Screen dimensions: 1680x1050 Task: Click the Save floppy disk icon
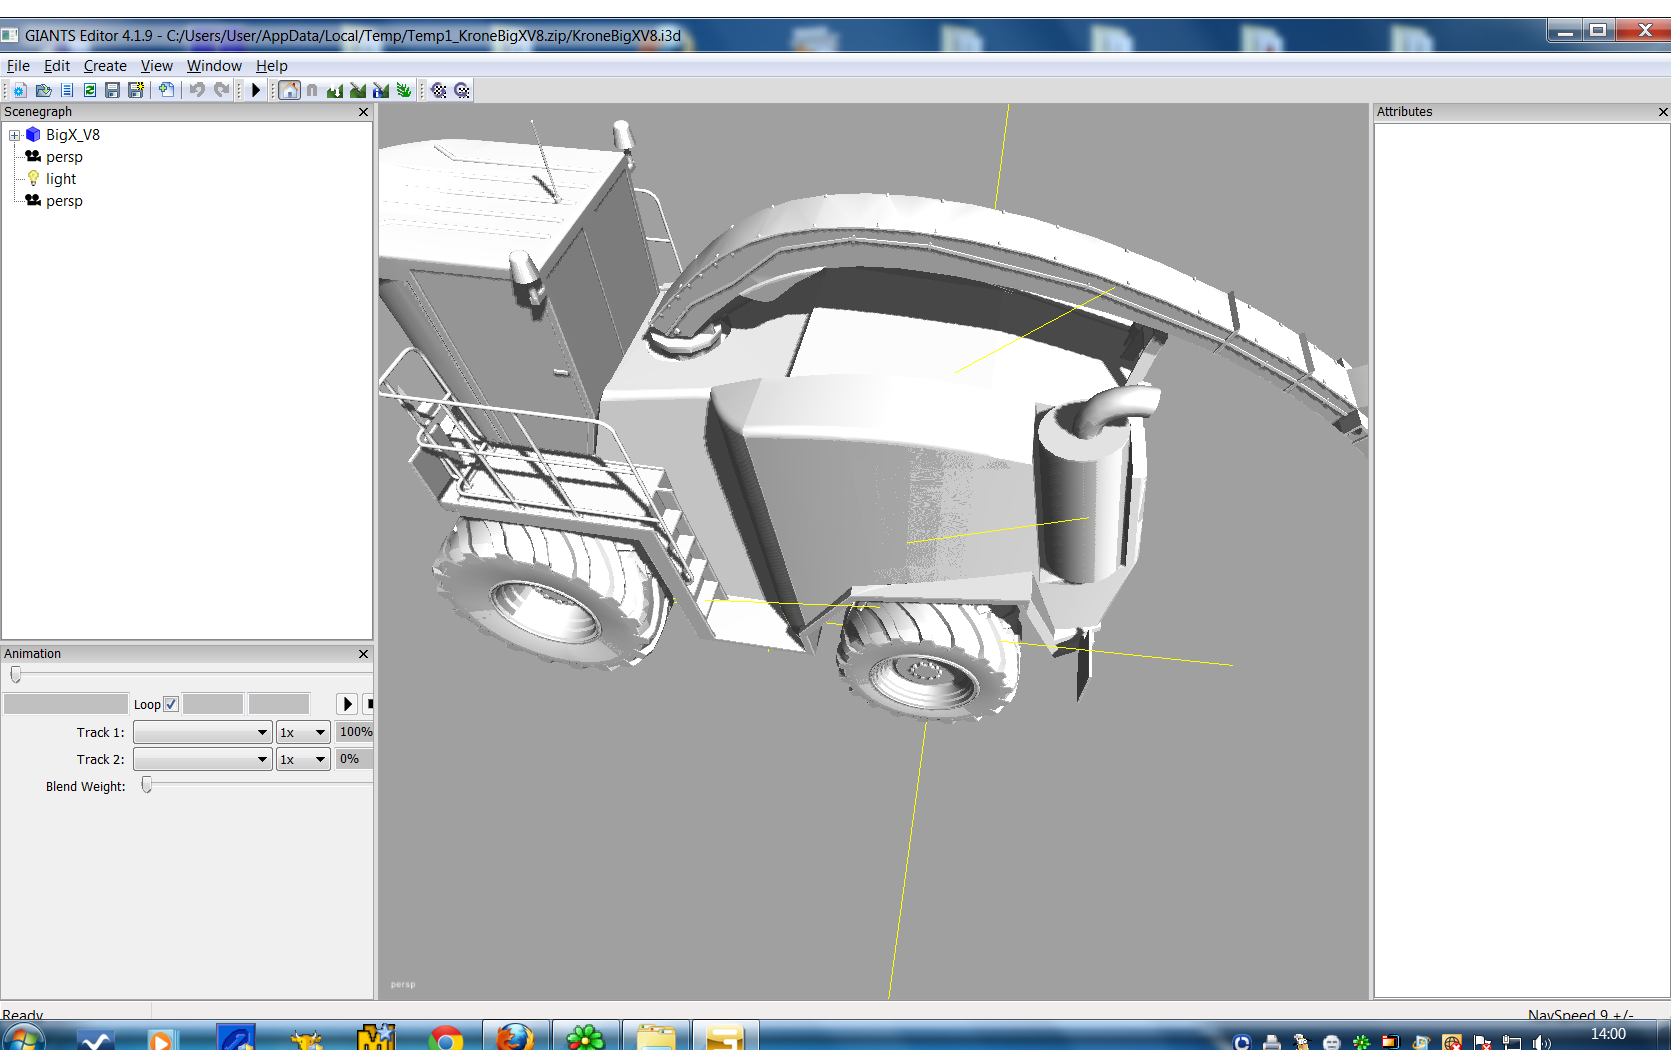tap(113, 90)
